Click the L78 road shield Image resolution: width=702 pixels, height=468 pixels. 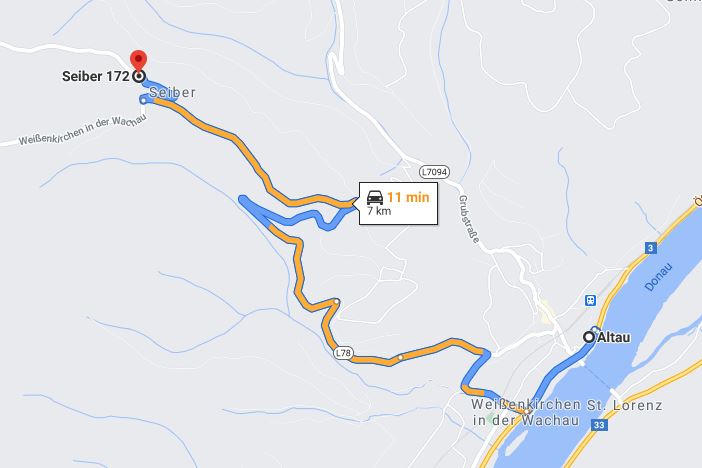pos(343,353)
